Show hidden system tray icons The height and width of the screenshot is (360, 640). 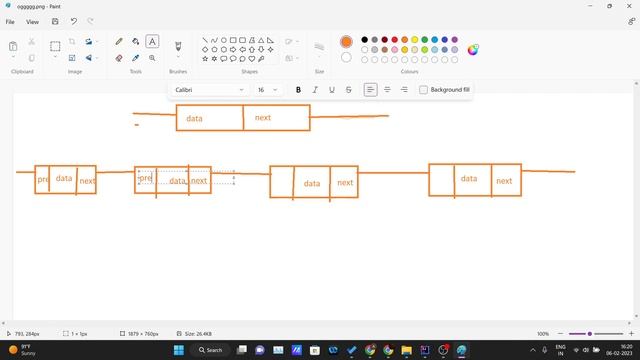(533, 350)
